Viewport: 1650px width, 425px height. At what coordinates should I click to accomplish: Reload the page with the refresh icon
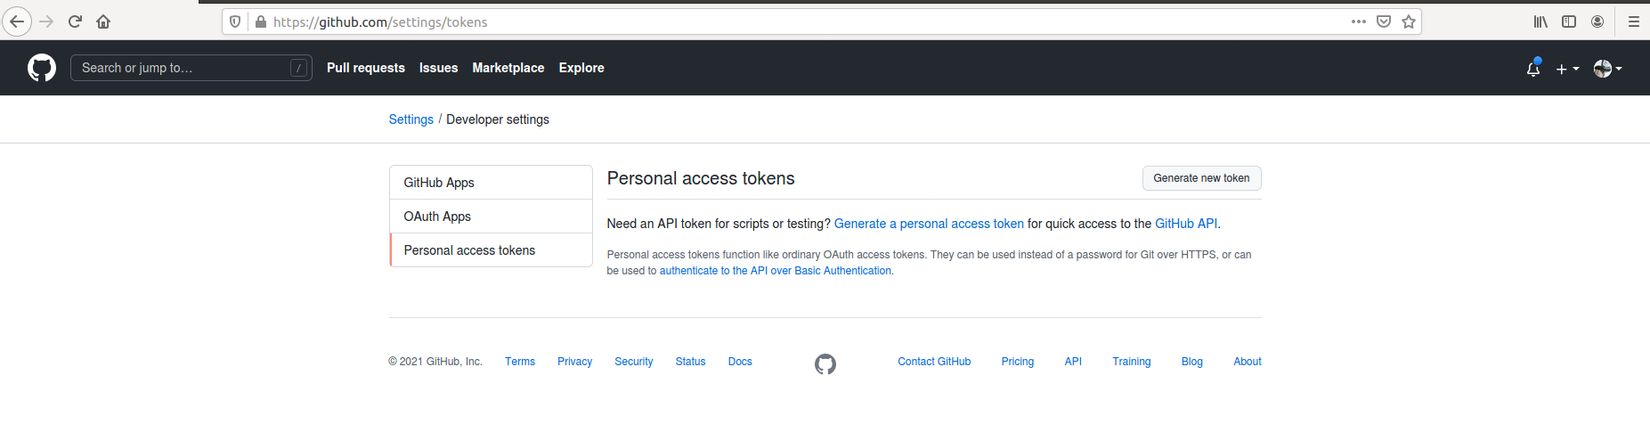pyautogui.click(x=75, y=22)
